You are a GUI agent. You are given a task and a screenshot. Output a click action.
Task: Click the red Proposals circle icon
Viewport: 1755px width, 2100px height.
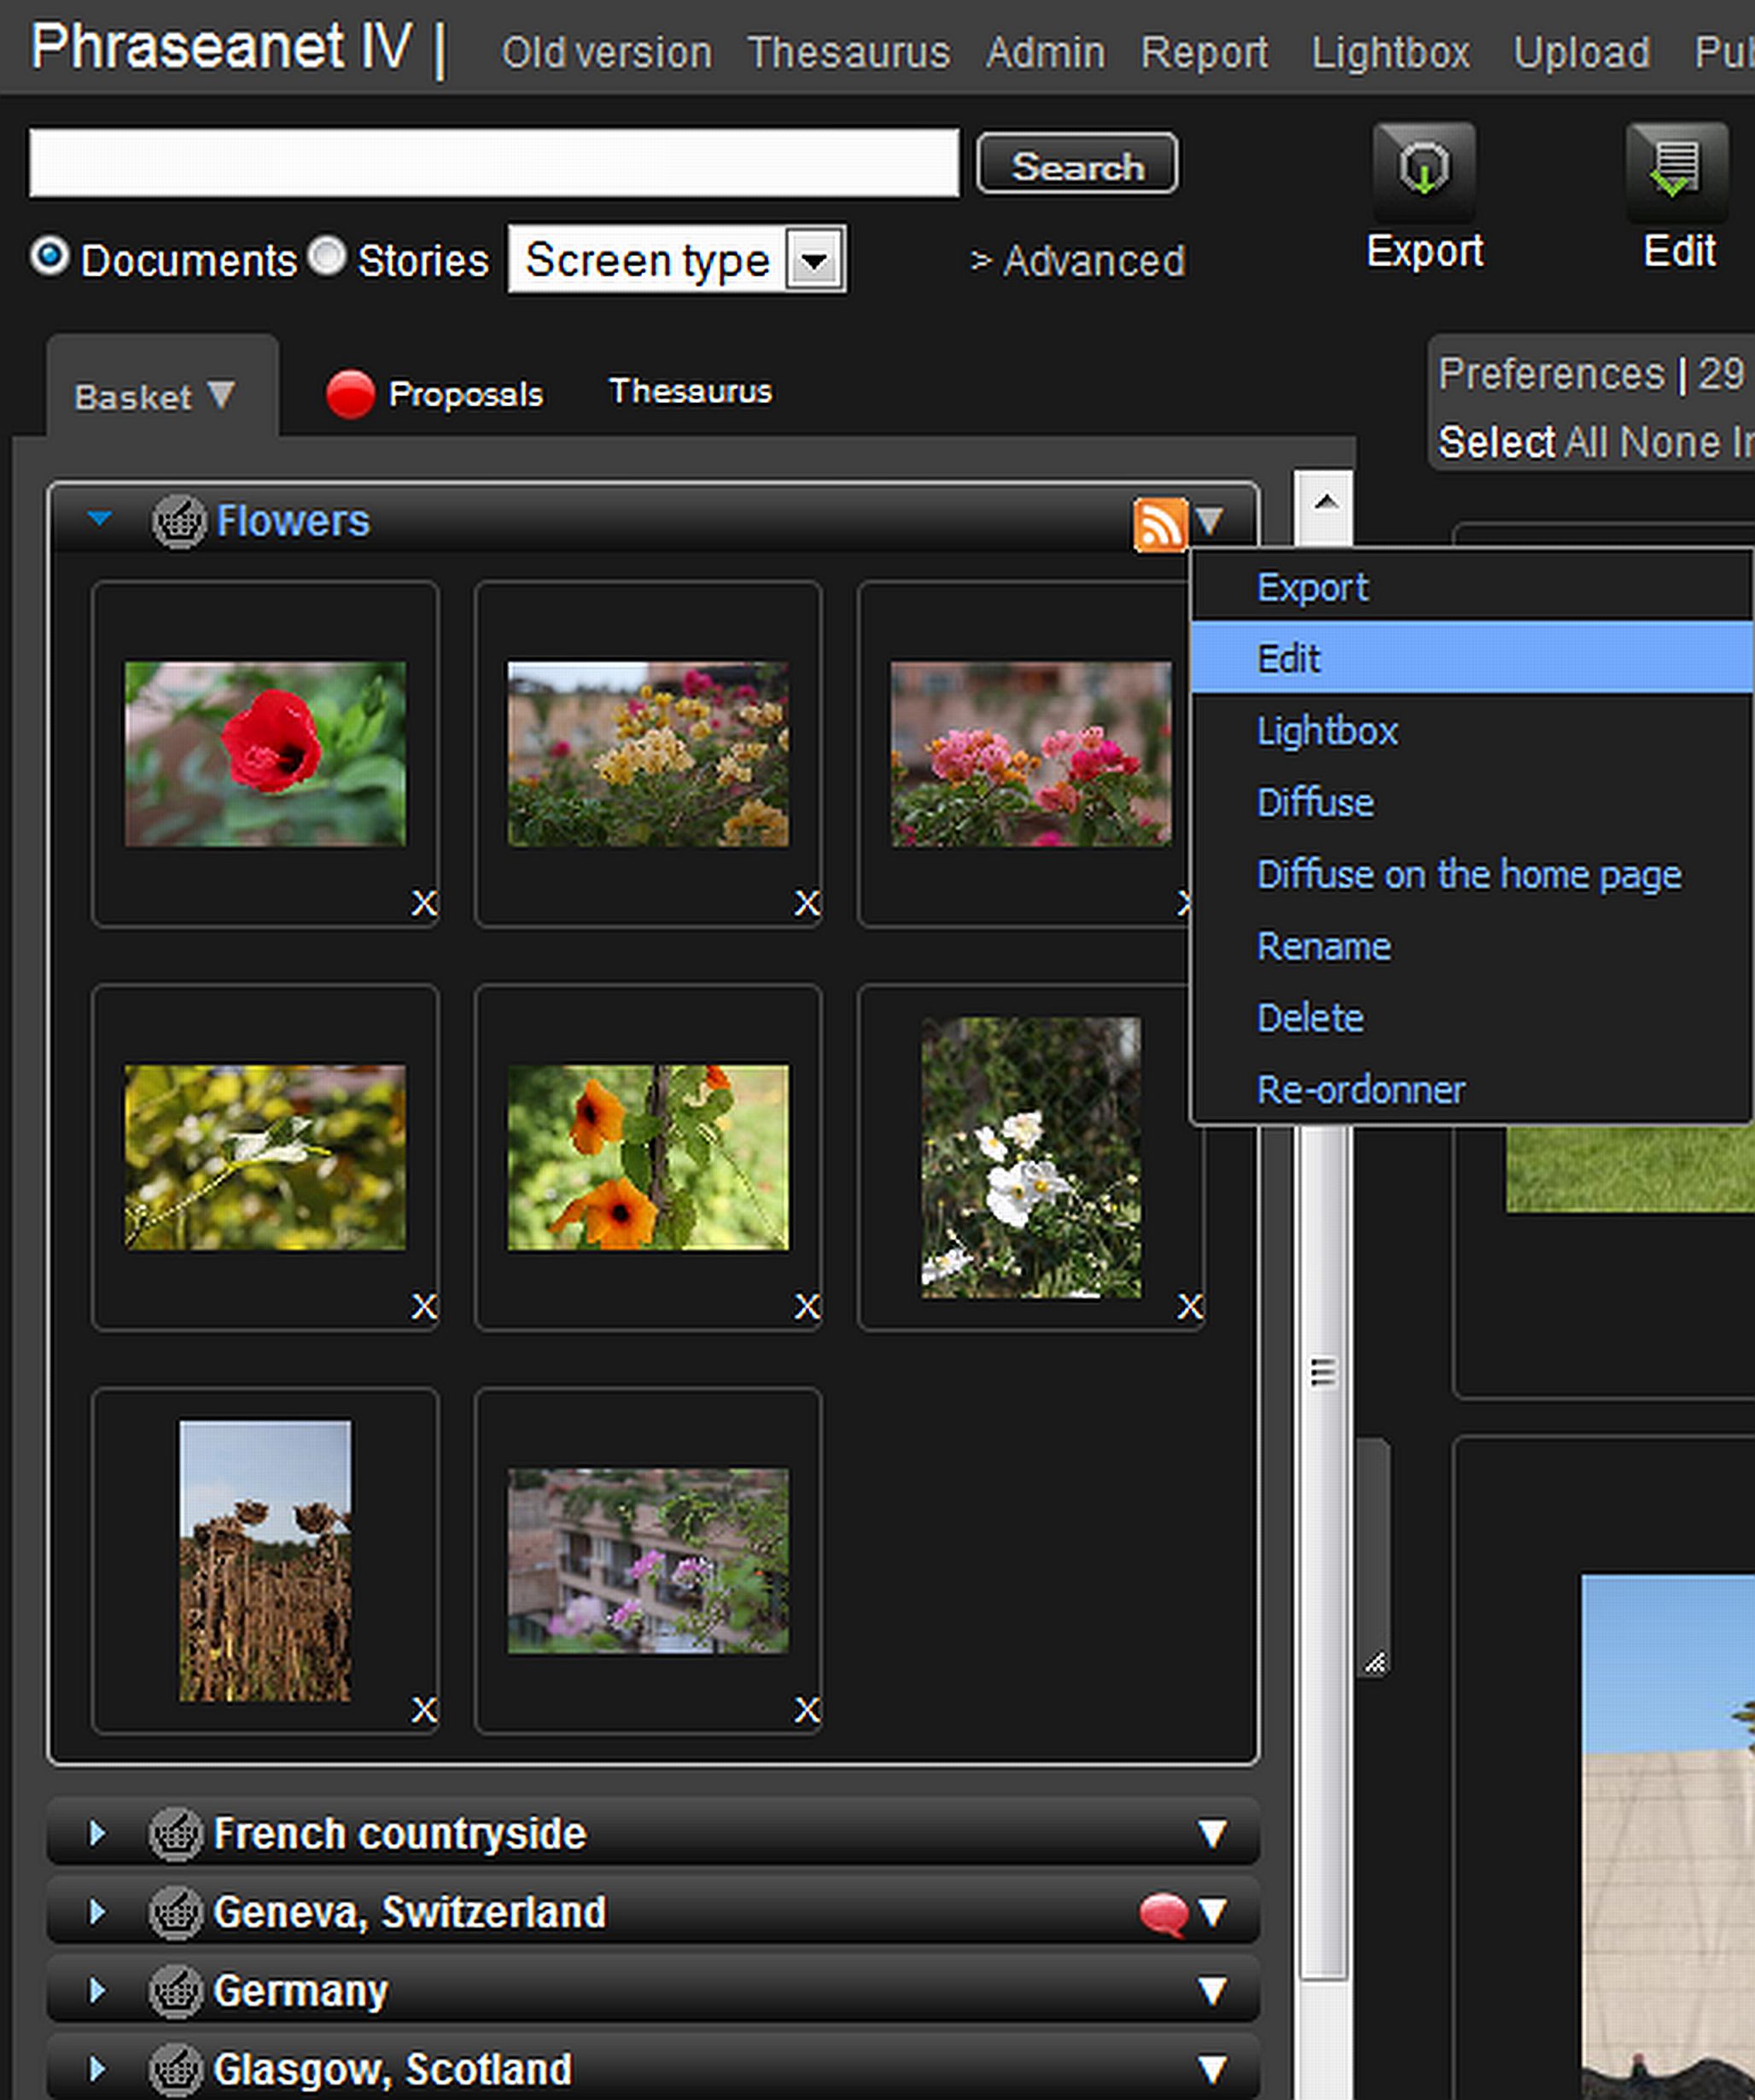click(350, 394)
